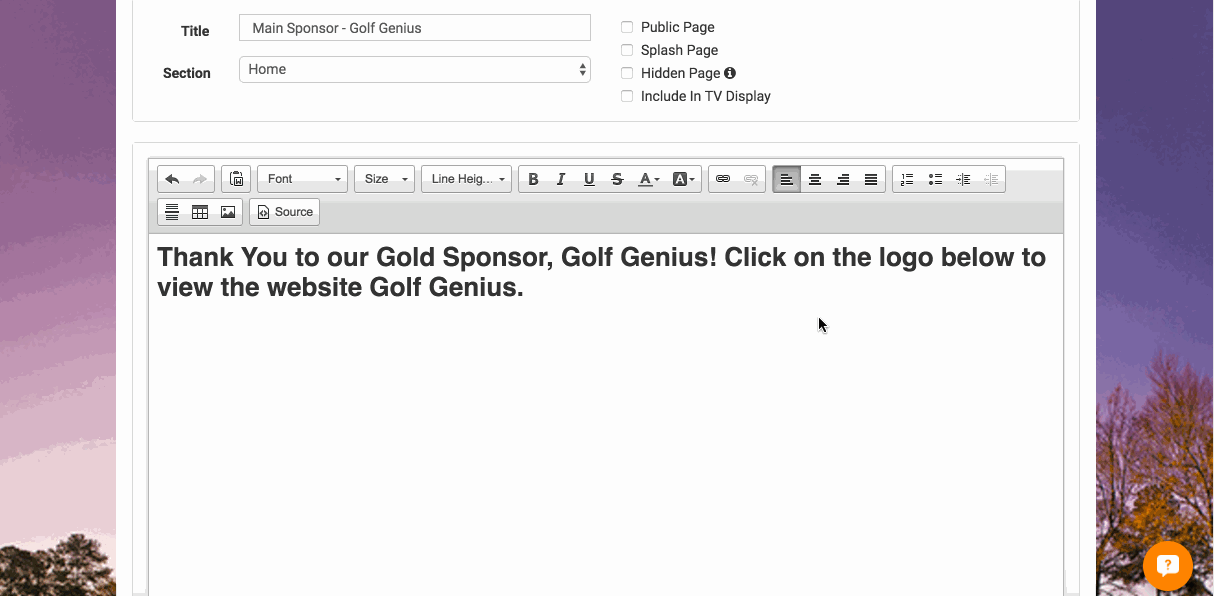Insert an image
Image resolution: width=1214 pixels, height=596 pixels.
(228, 212)
